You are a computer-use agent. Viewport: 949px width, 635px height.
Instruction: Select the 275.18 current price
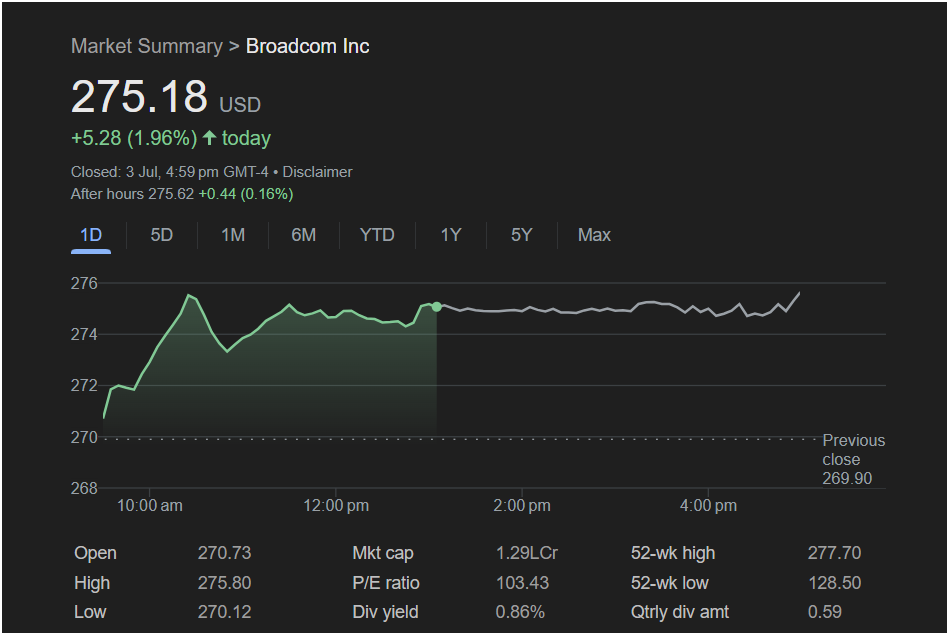pyautogui.click(x=139, y=96)
